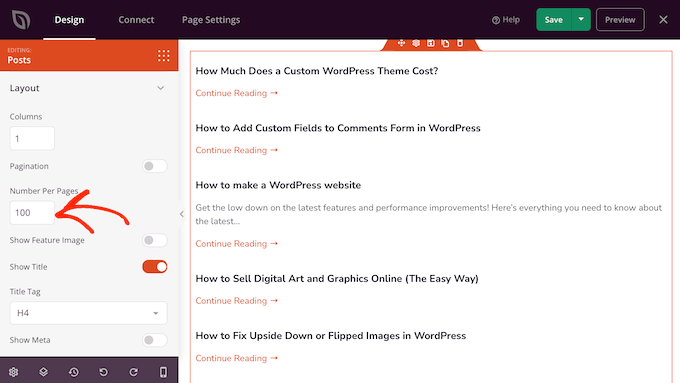Click the redo arrow icon
680x383 pixels.
pos(134,372)
